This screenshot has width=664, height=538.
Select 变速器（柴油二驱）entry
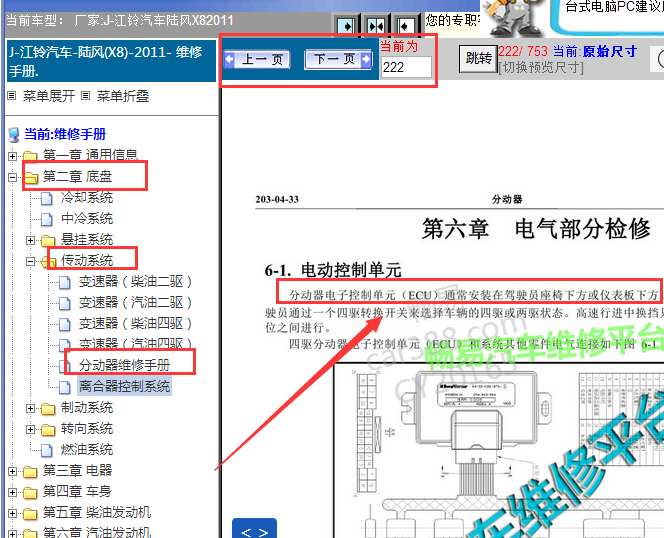click(136, 282)
